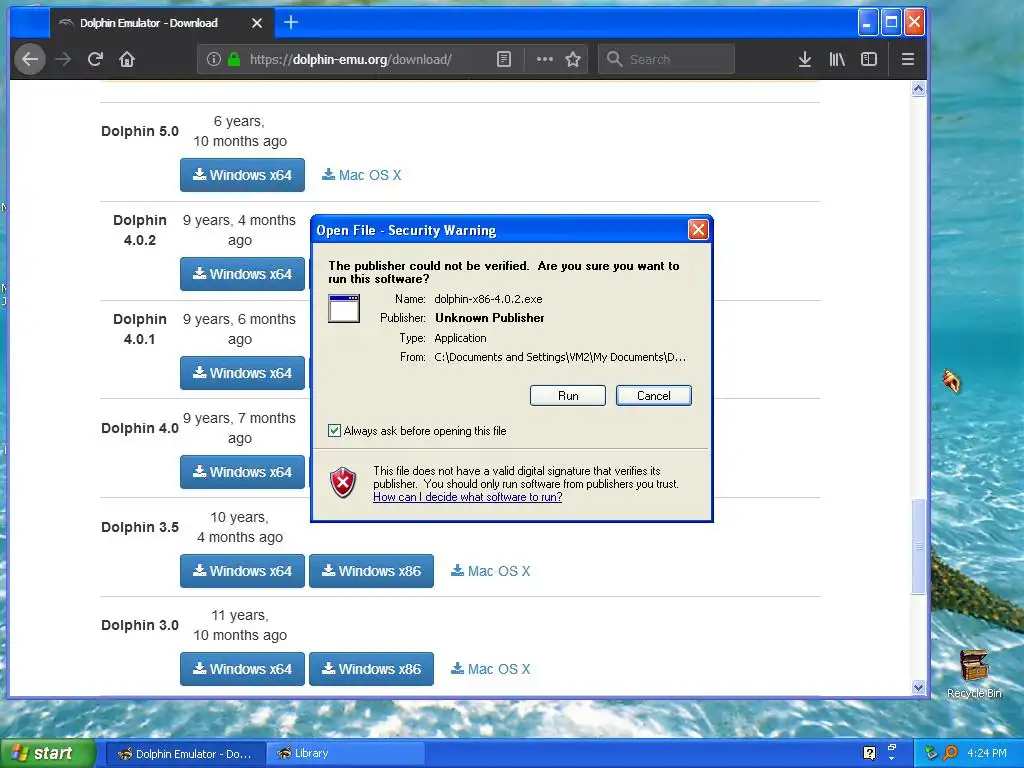
Task: Click the green padlock security icon
Action: click(234, 59)
